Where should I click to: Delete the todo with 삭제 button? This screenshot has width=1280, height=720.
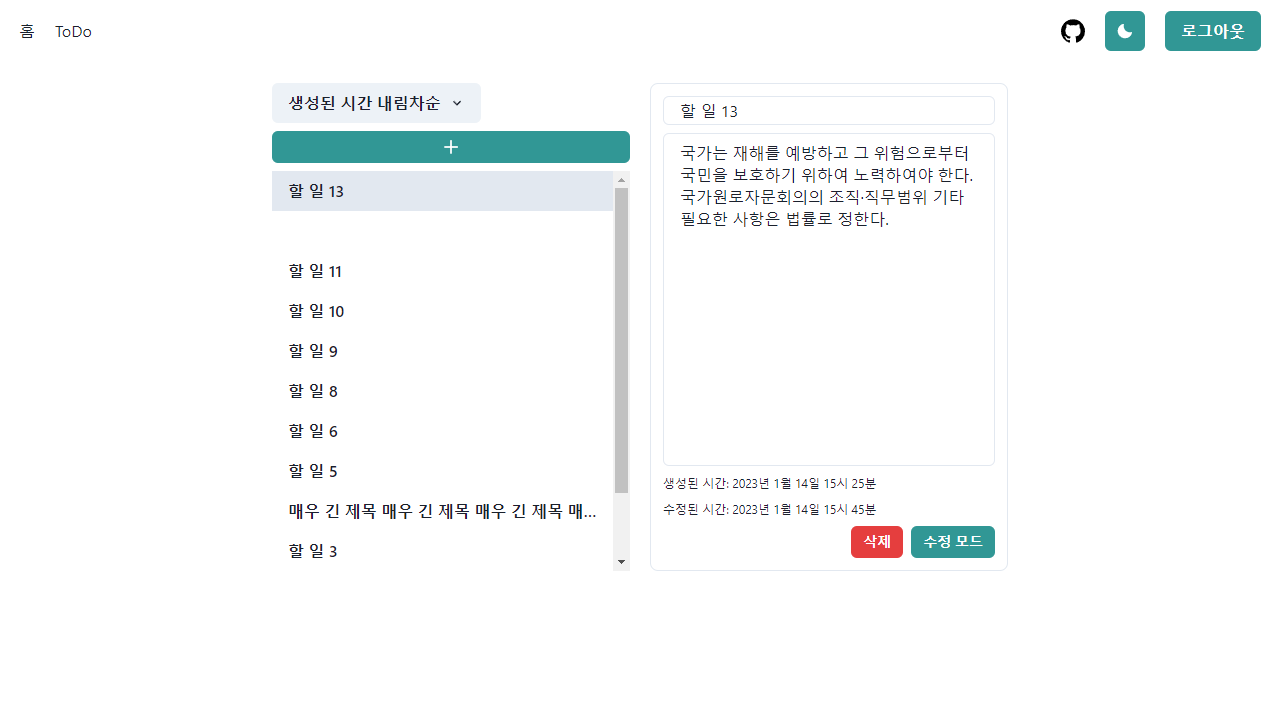point(877,542)
